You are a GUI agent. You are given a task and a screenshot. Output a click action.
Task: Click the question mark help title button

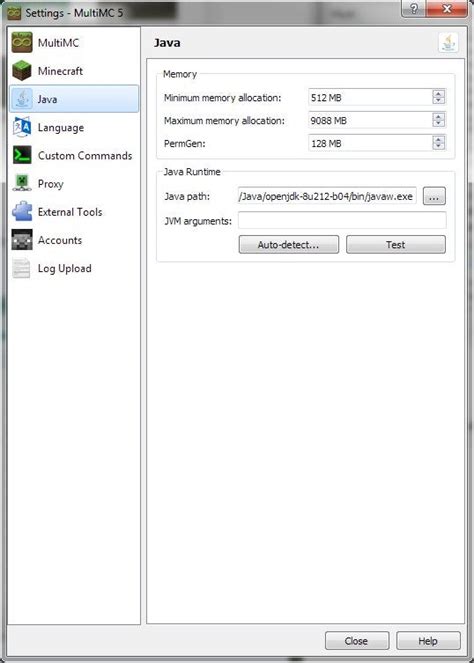(414, 9)
